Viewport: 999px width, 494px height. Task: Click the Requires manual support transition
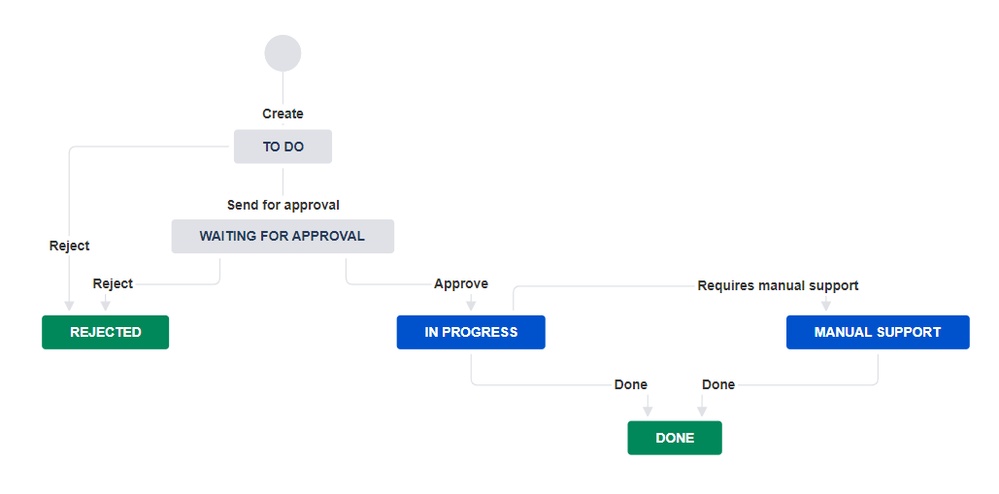[778, 285]
